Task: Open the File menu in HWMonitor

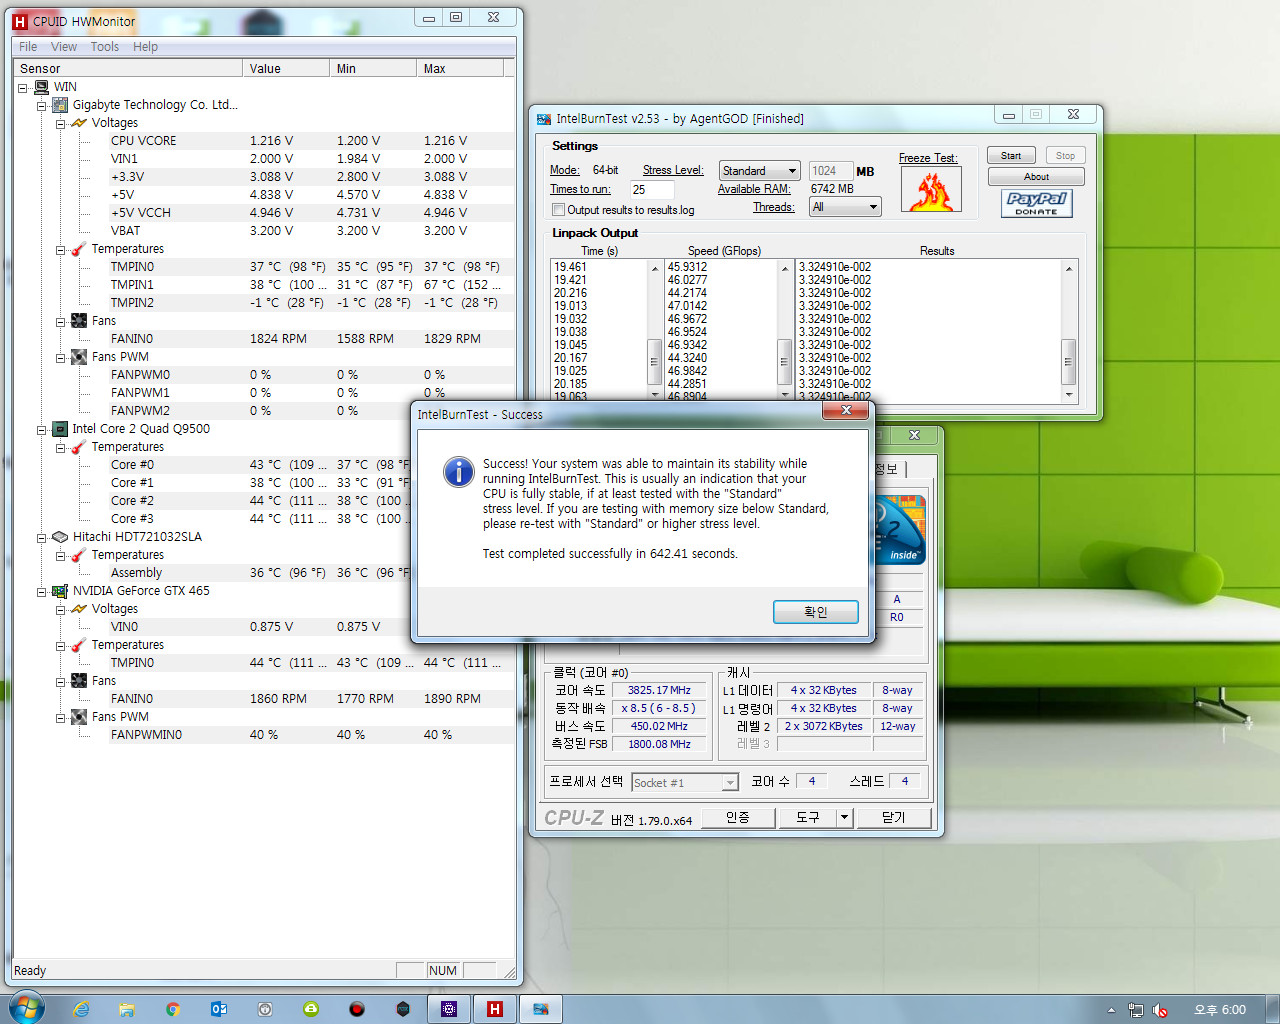Action: (x=28, y=47)
